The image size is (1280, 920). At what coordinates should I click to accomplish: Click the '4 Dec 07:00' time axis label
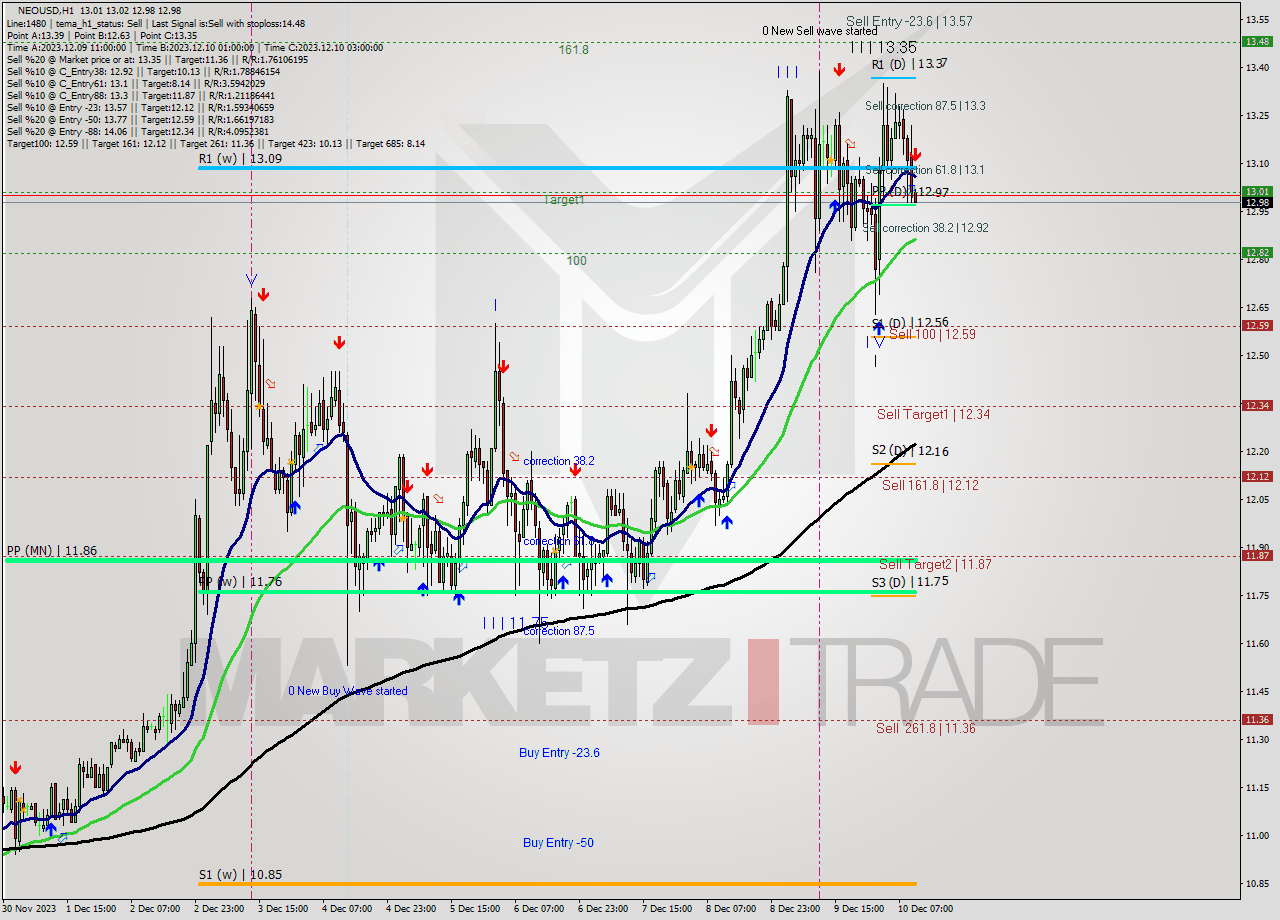click(347, 909)
